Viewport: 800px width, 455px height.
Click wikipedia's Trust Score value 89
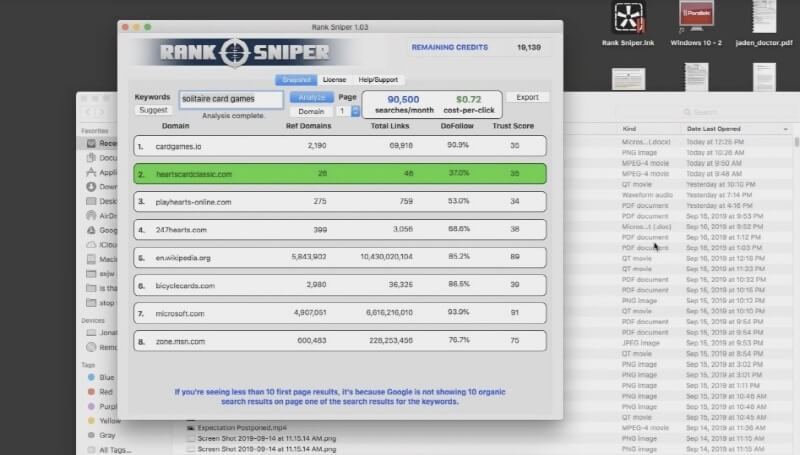(514, 257)
